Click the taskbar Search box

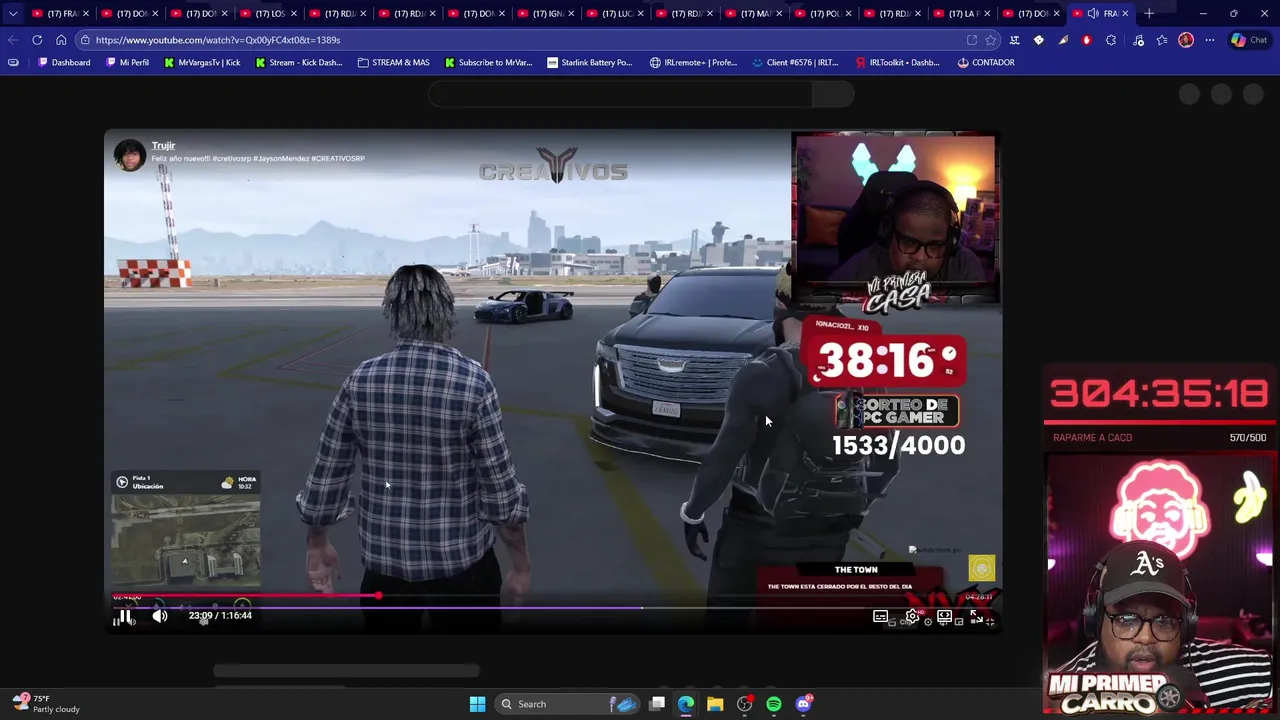(568, 704)
